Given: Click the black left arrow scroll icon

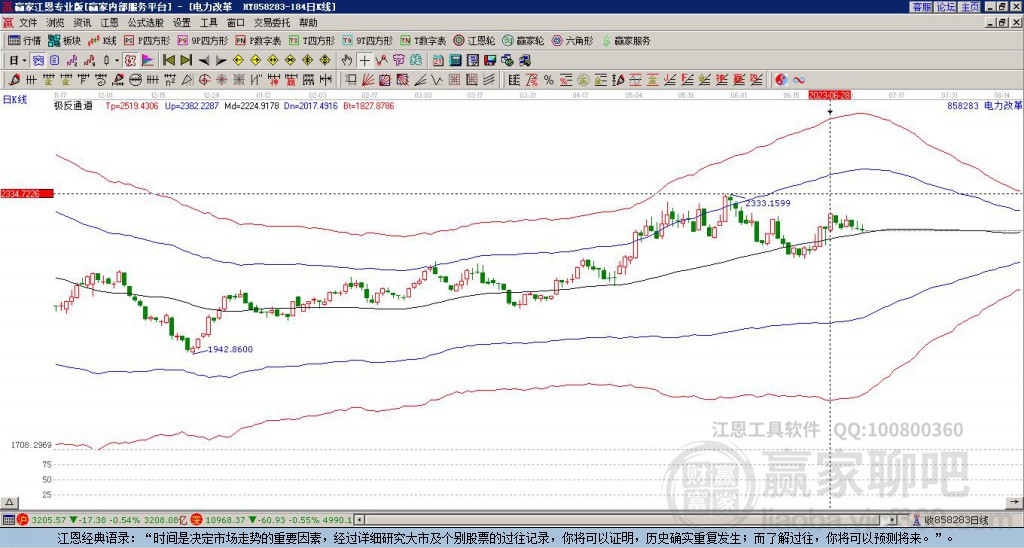Looking at the screenshot, I should [x=204, y=61].
